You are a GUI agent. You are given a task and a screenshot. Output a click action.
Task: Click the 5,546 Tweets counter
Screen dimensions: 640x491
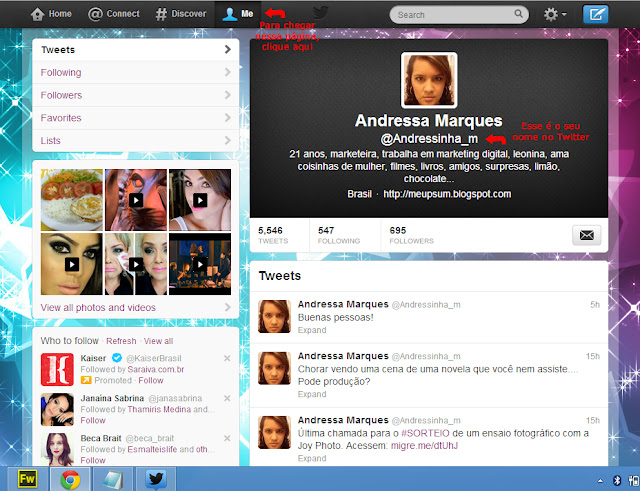(x=273, y=236)
